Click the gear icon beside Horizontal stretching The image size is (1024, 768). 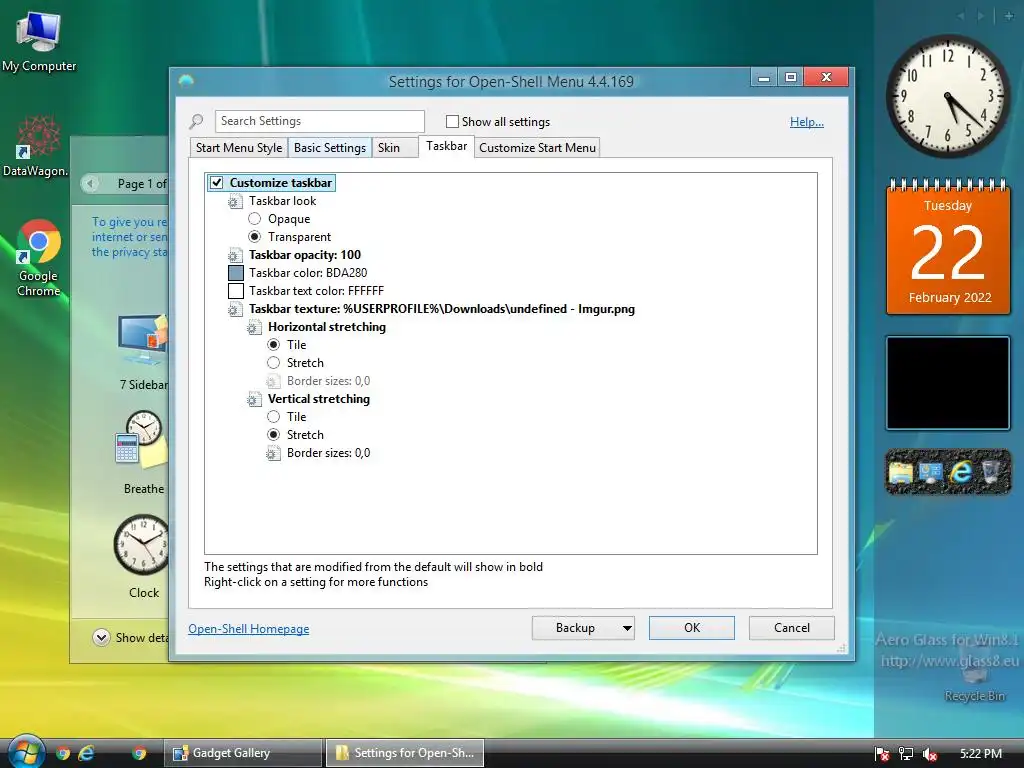255,327
